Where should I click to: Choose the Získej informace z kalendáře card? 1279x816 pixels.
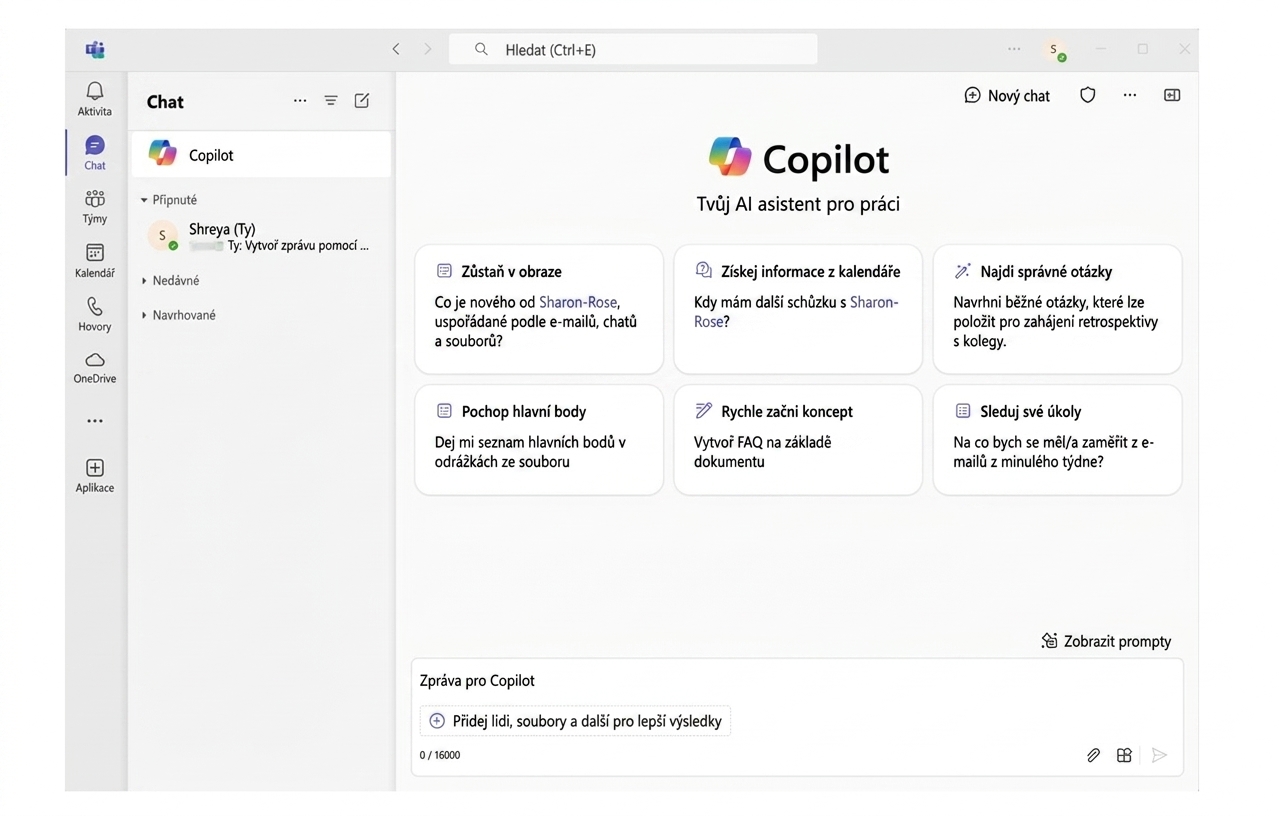tap(798, 310)
